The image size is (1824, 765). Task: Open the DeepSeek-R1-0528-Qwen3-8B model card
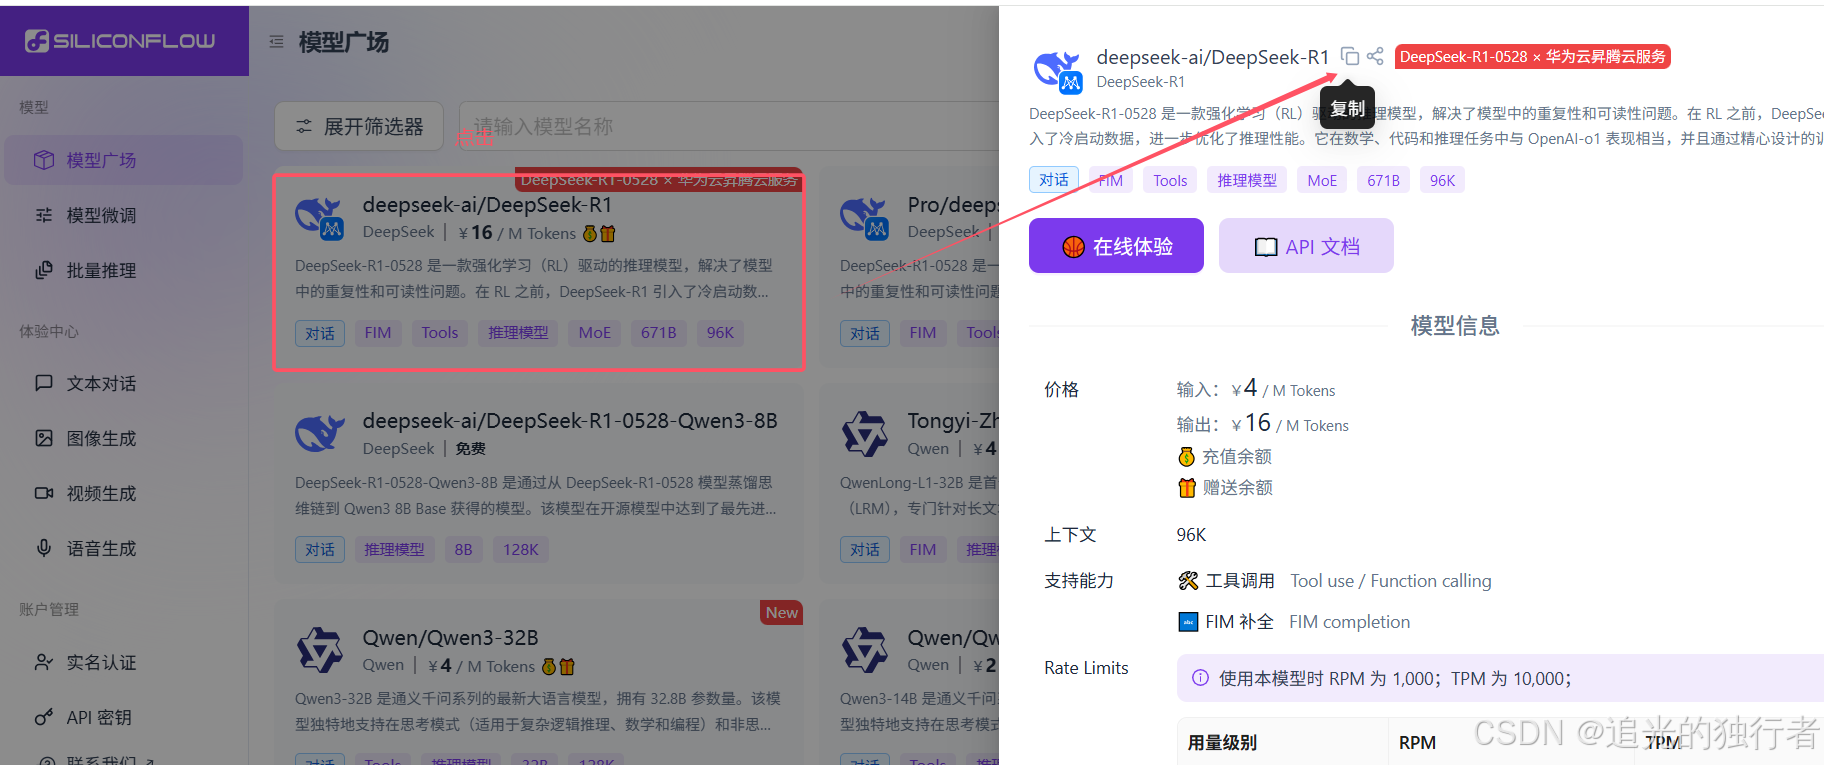pyautogui.click(x=539, y=485)
